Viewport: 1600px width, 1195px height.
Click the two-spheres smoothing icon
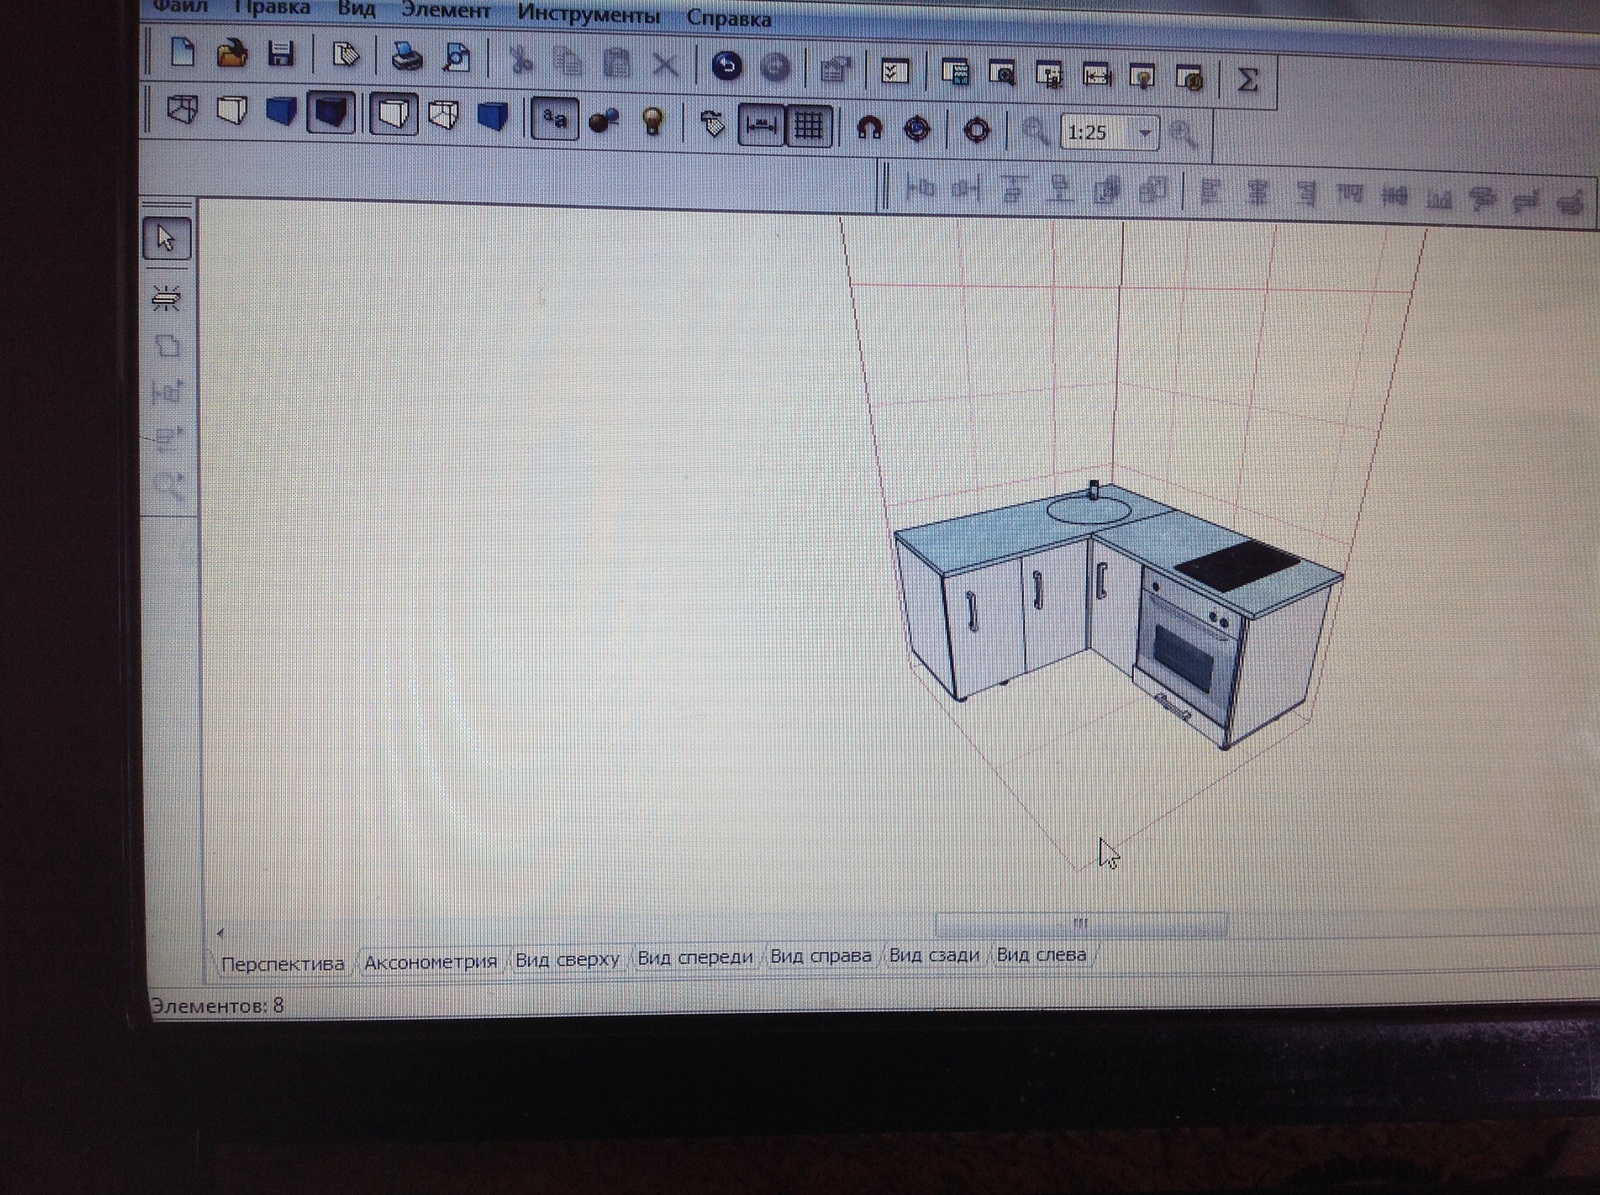coord(603,121)
